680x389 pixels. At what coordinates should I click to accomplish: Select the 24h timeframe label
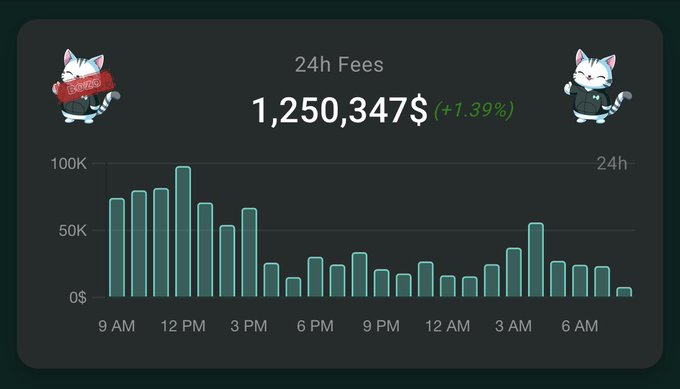point(612,163)
